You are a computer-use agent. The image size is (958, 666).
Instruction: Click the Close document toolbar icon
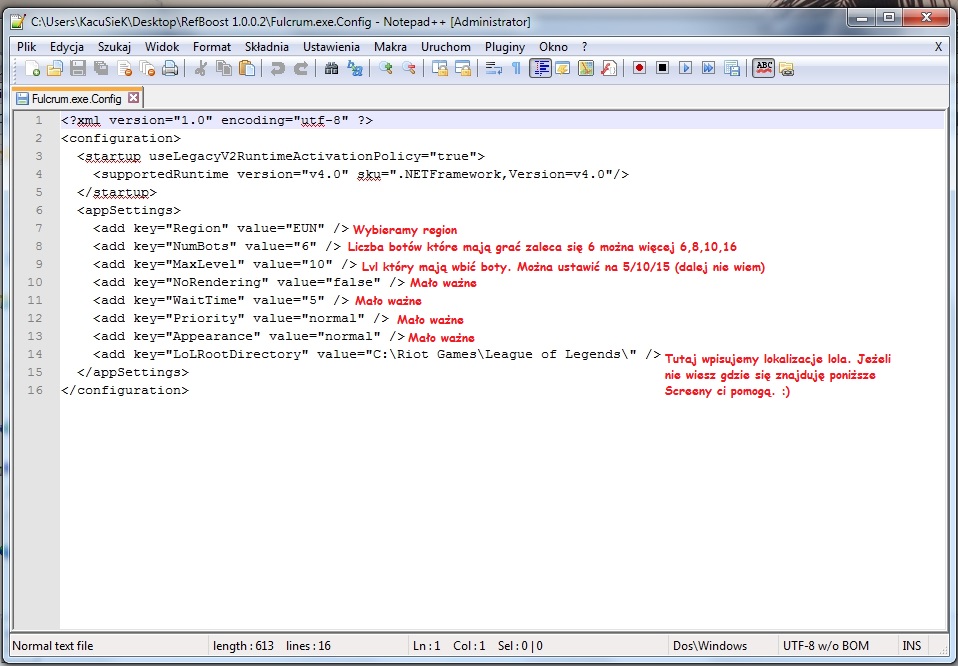click(x=124, y=68)
